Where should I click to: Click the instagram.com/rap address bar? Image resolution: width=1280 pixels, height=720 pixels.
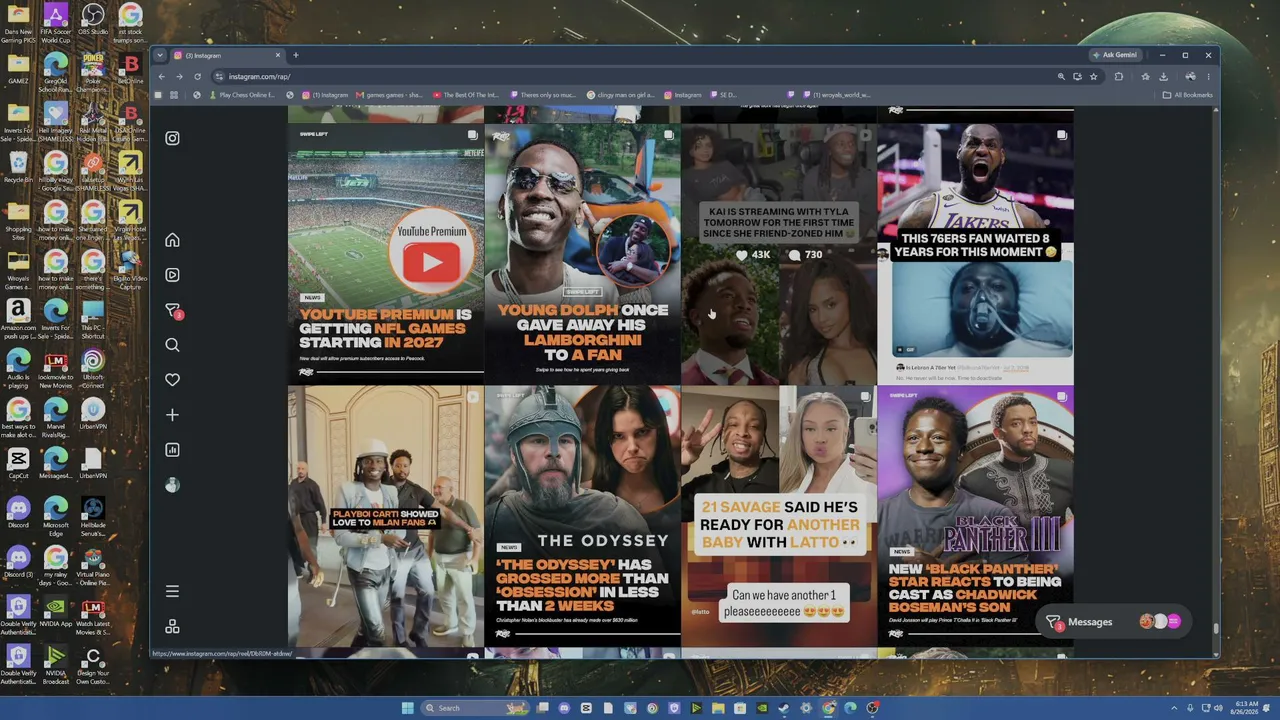[640, 76]
